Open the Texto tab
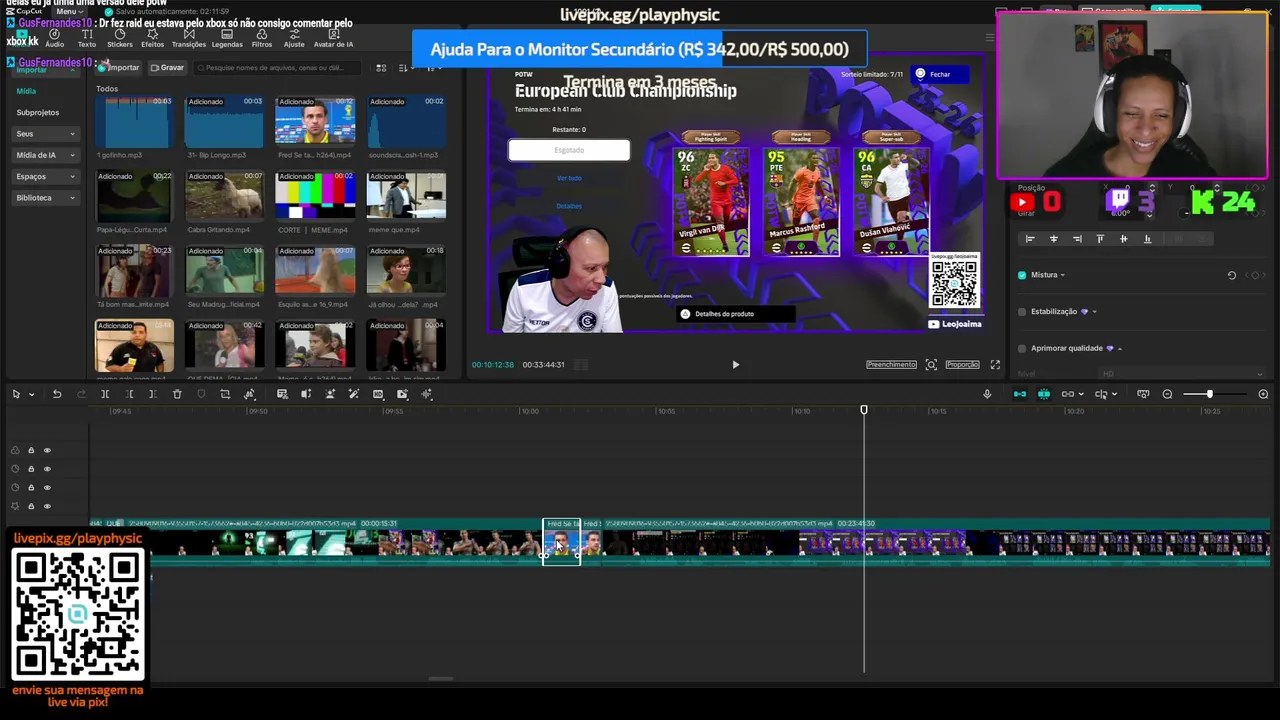 [87, 39]
